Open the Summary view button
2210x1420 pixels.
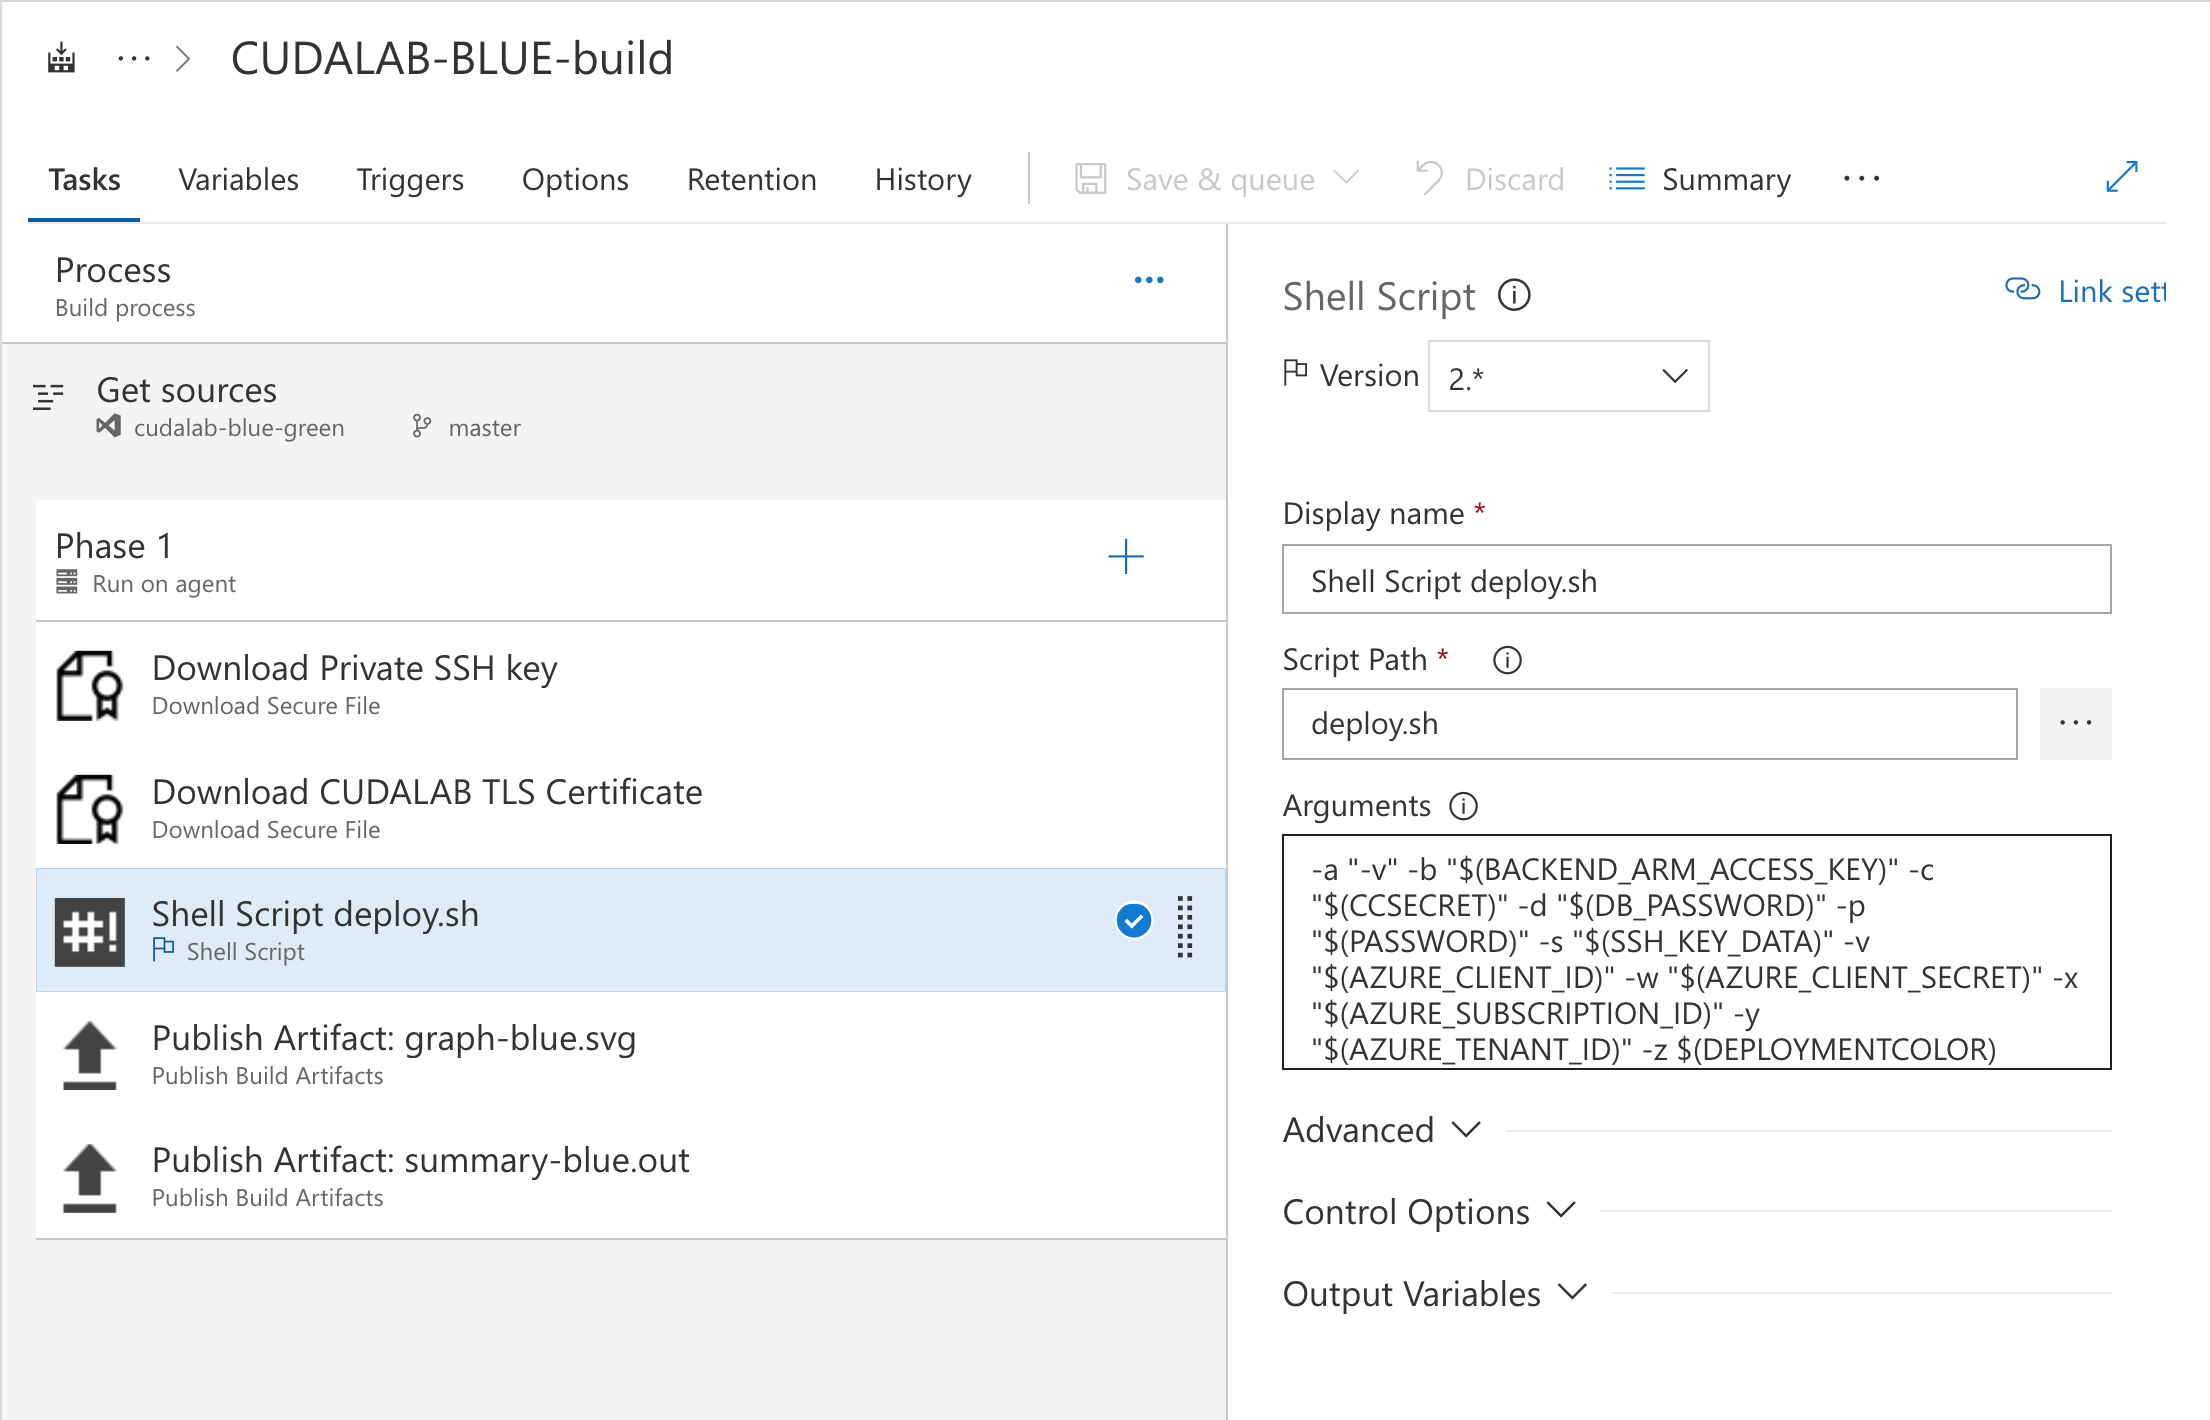[1700, 180]
